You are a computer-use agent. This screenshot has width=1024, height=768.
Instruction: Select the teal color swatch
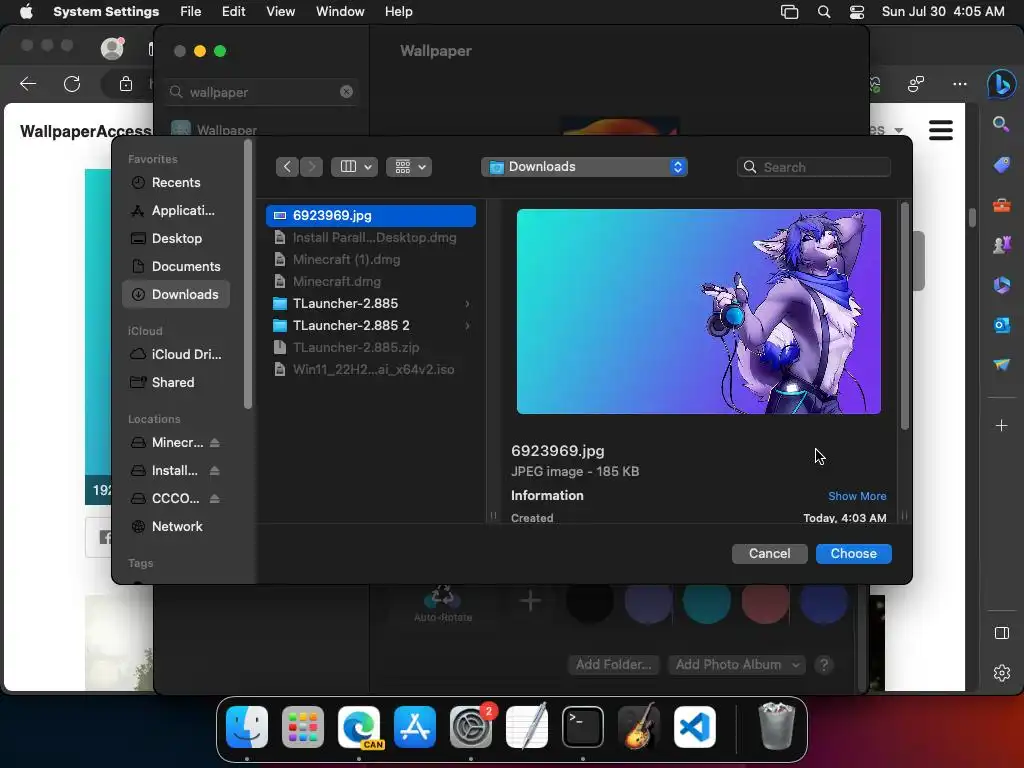pos(707,601)
